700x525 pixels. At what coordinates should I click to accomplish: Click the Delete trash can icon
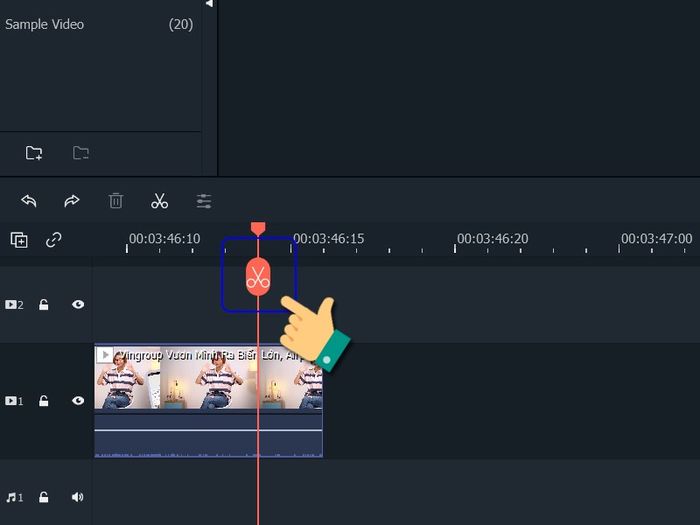116,200
